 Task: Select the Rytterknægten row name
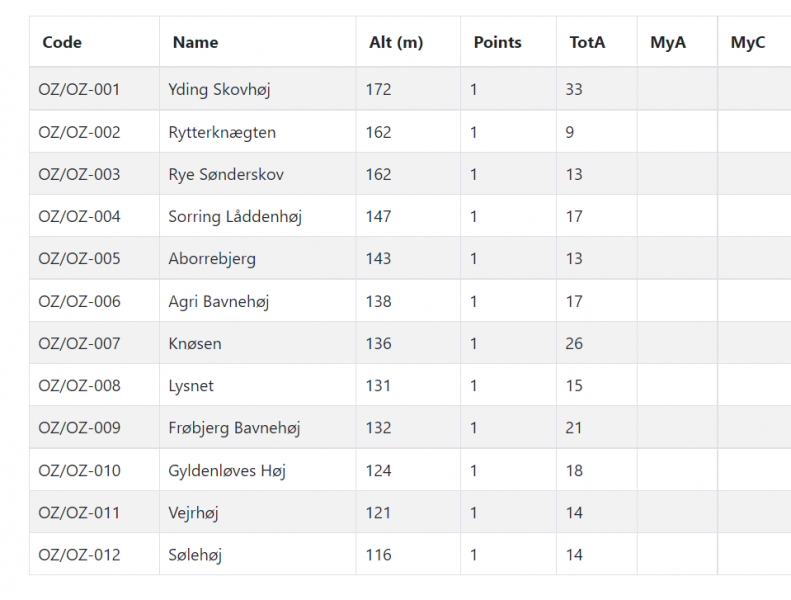pyautogui.click(x=222, y=132)
